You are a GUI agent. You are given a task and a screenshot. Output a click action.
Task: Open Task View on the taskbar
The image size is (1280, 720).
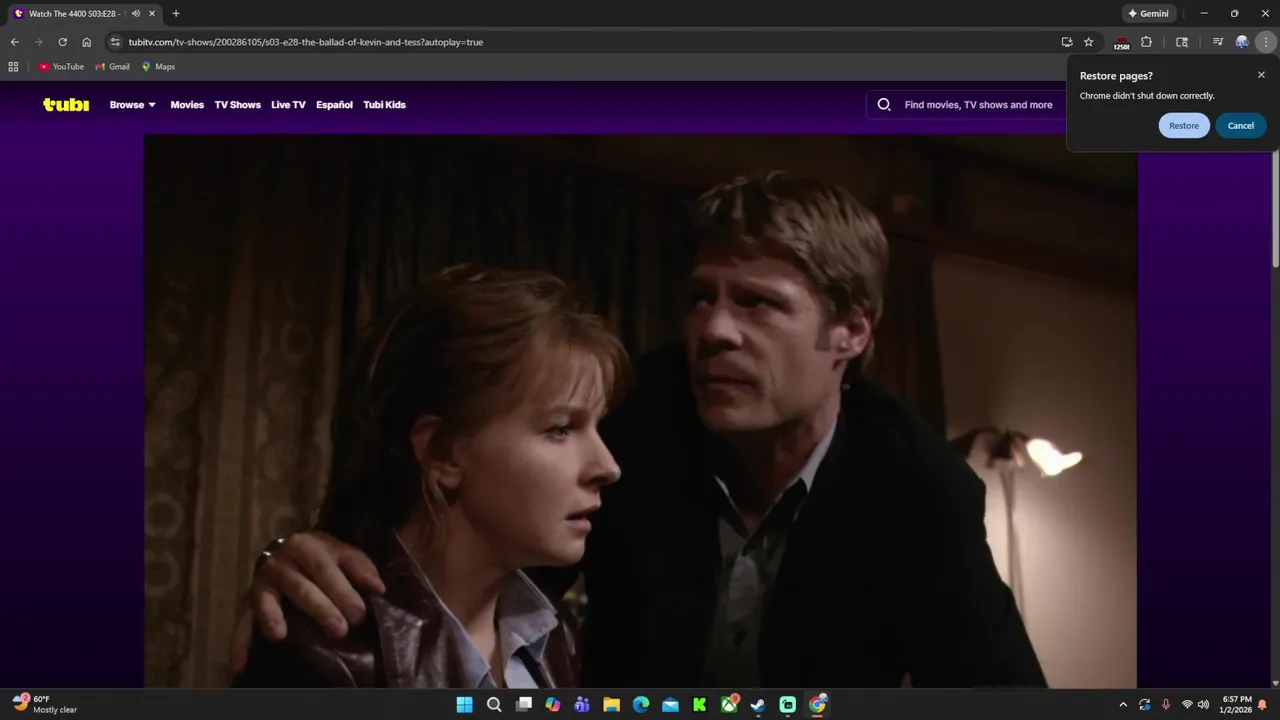pyautogui.click(x=524, y=705)
